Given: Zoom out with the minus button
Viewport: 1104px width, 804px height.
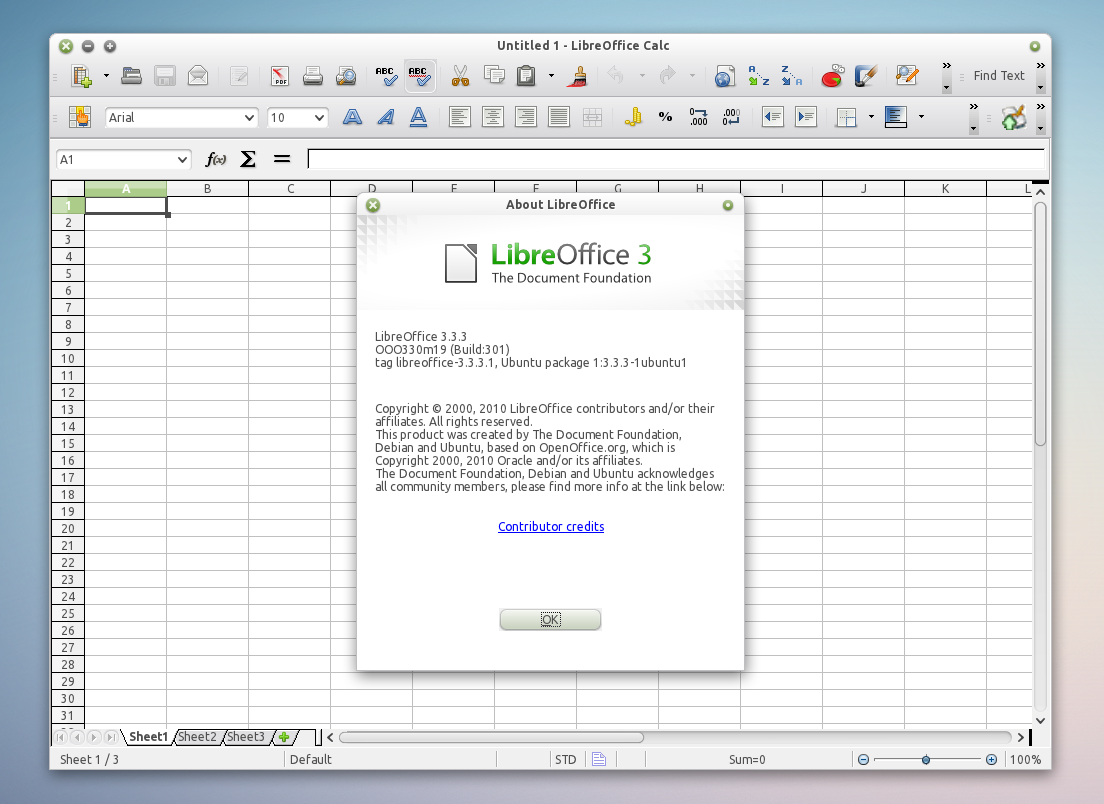Looking at the screenshot, I should click(863, 760).
